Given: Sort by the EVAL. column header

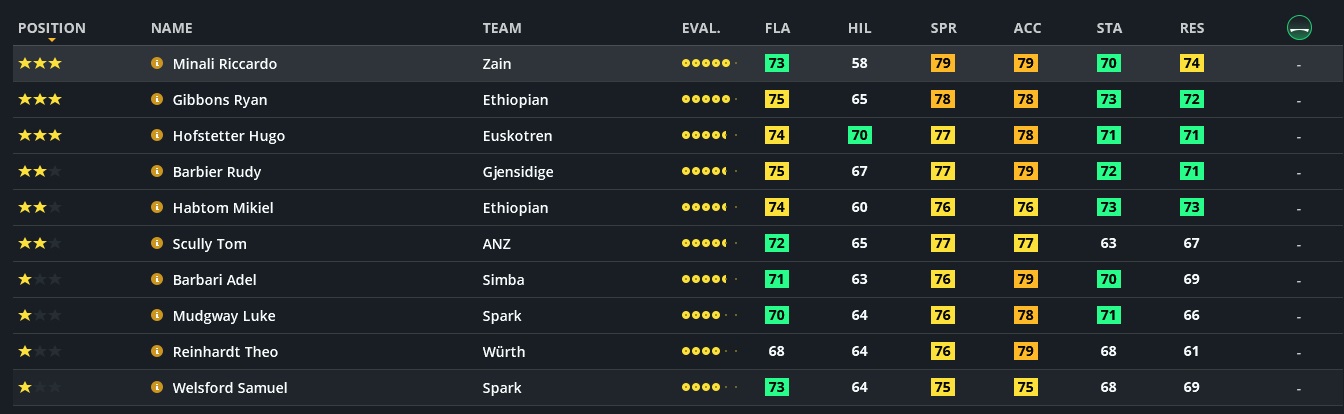Looking at the screenshot, I should click(x=700, y=28).
